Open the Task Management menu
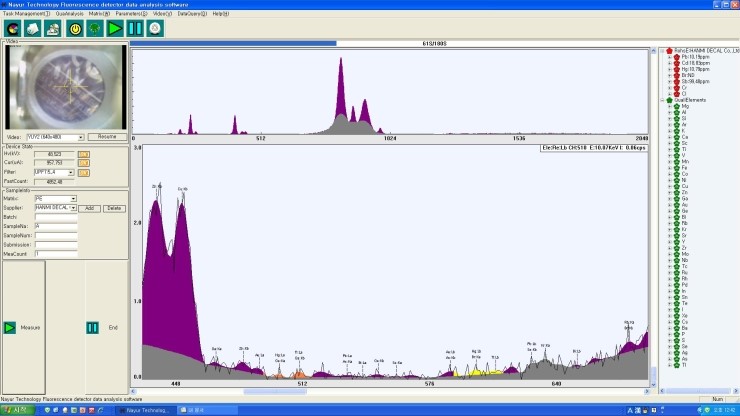Screen dimensions: 740x416 click(x=27, y=14)
